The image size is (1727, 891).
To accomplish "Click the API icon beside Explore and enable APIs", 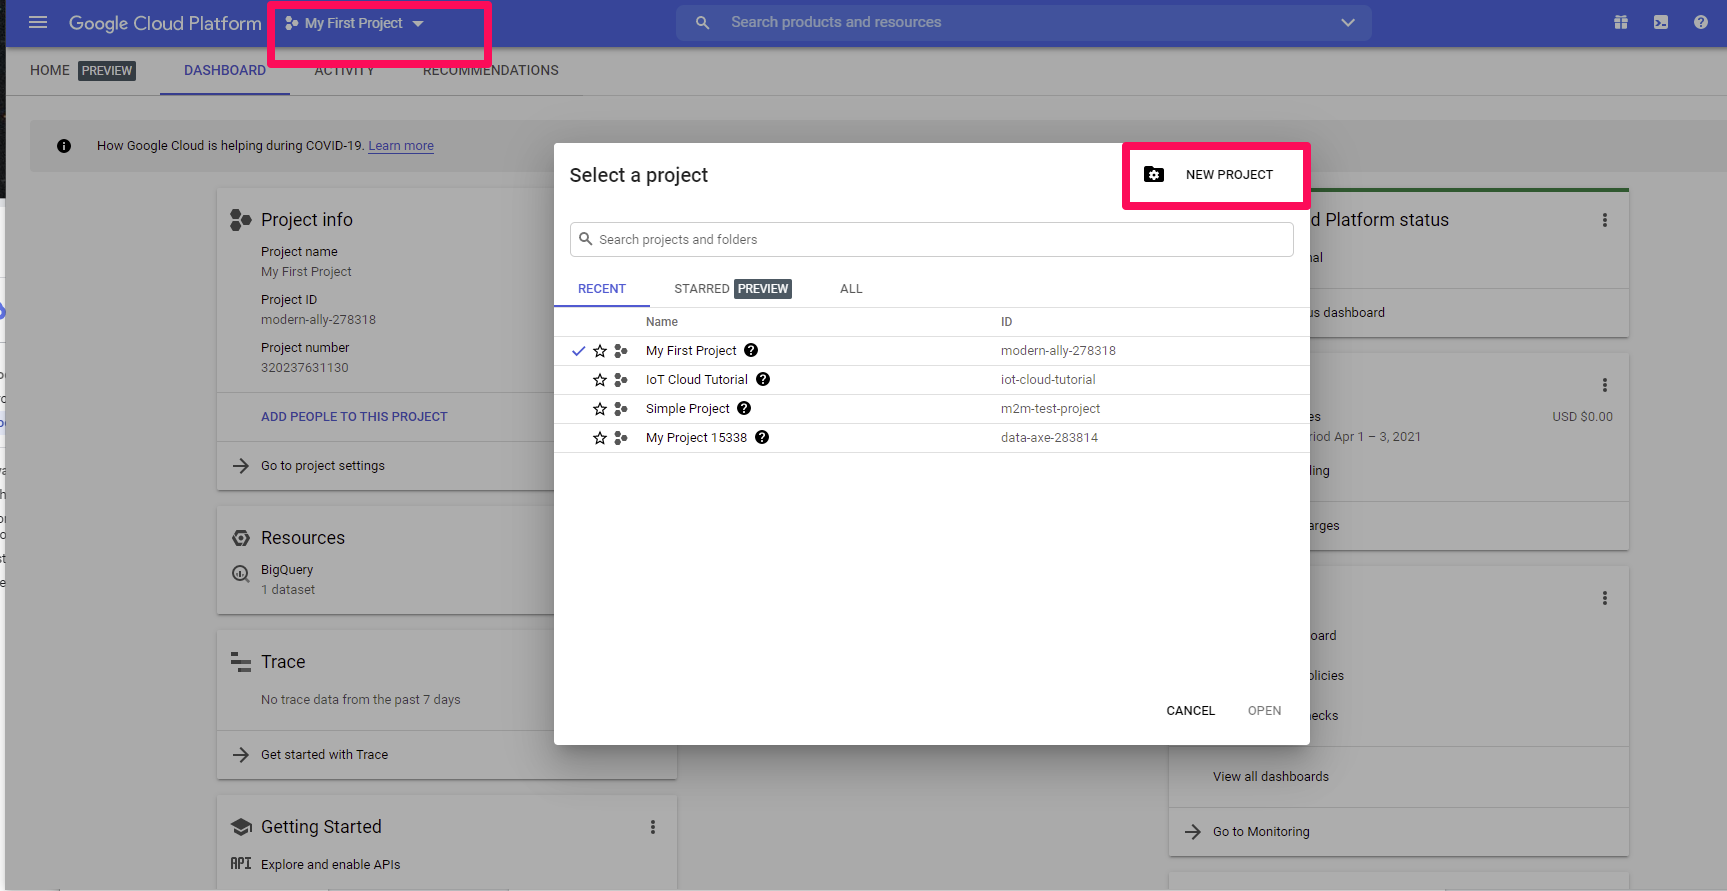I will pos(241,864).
